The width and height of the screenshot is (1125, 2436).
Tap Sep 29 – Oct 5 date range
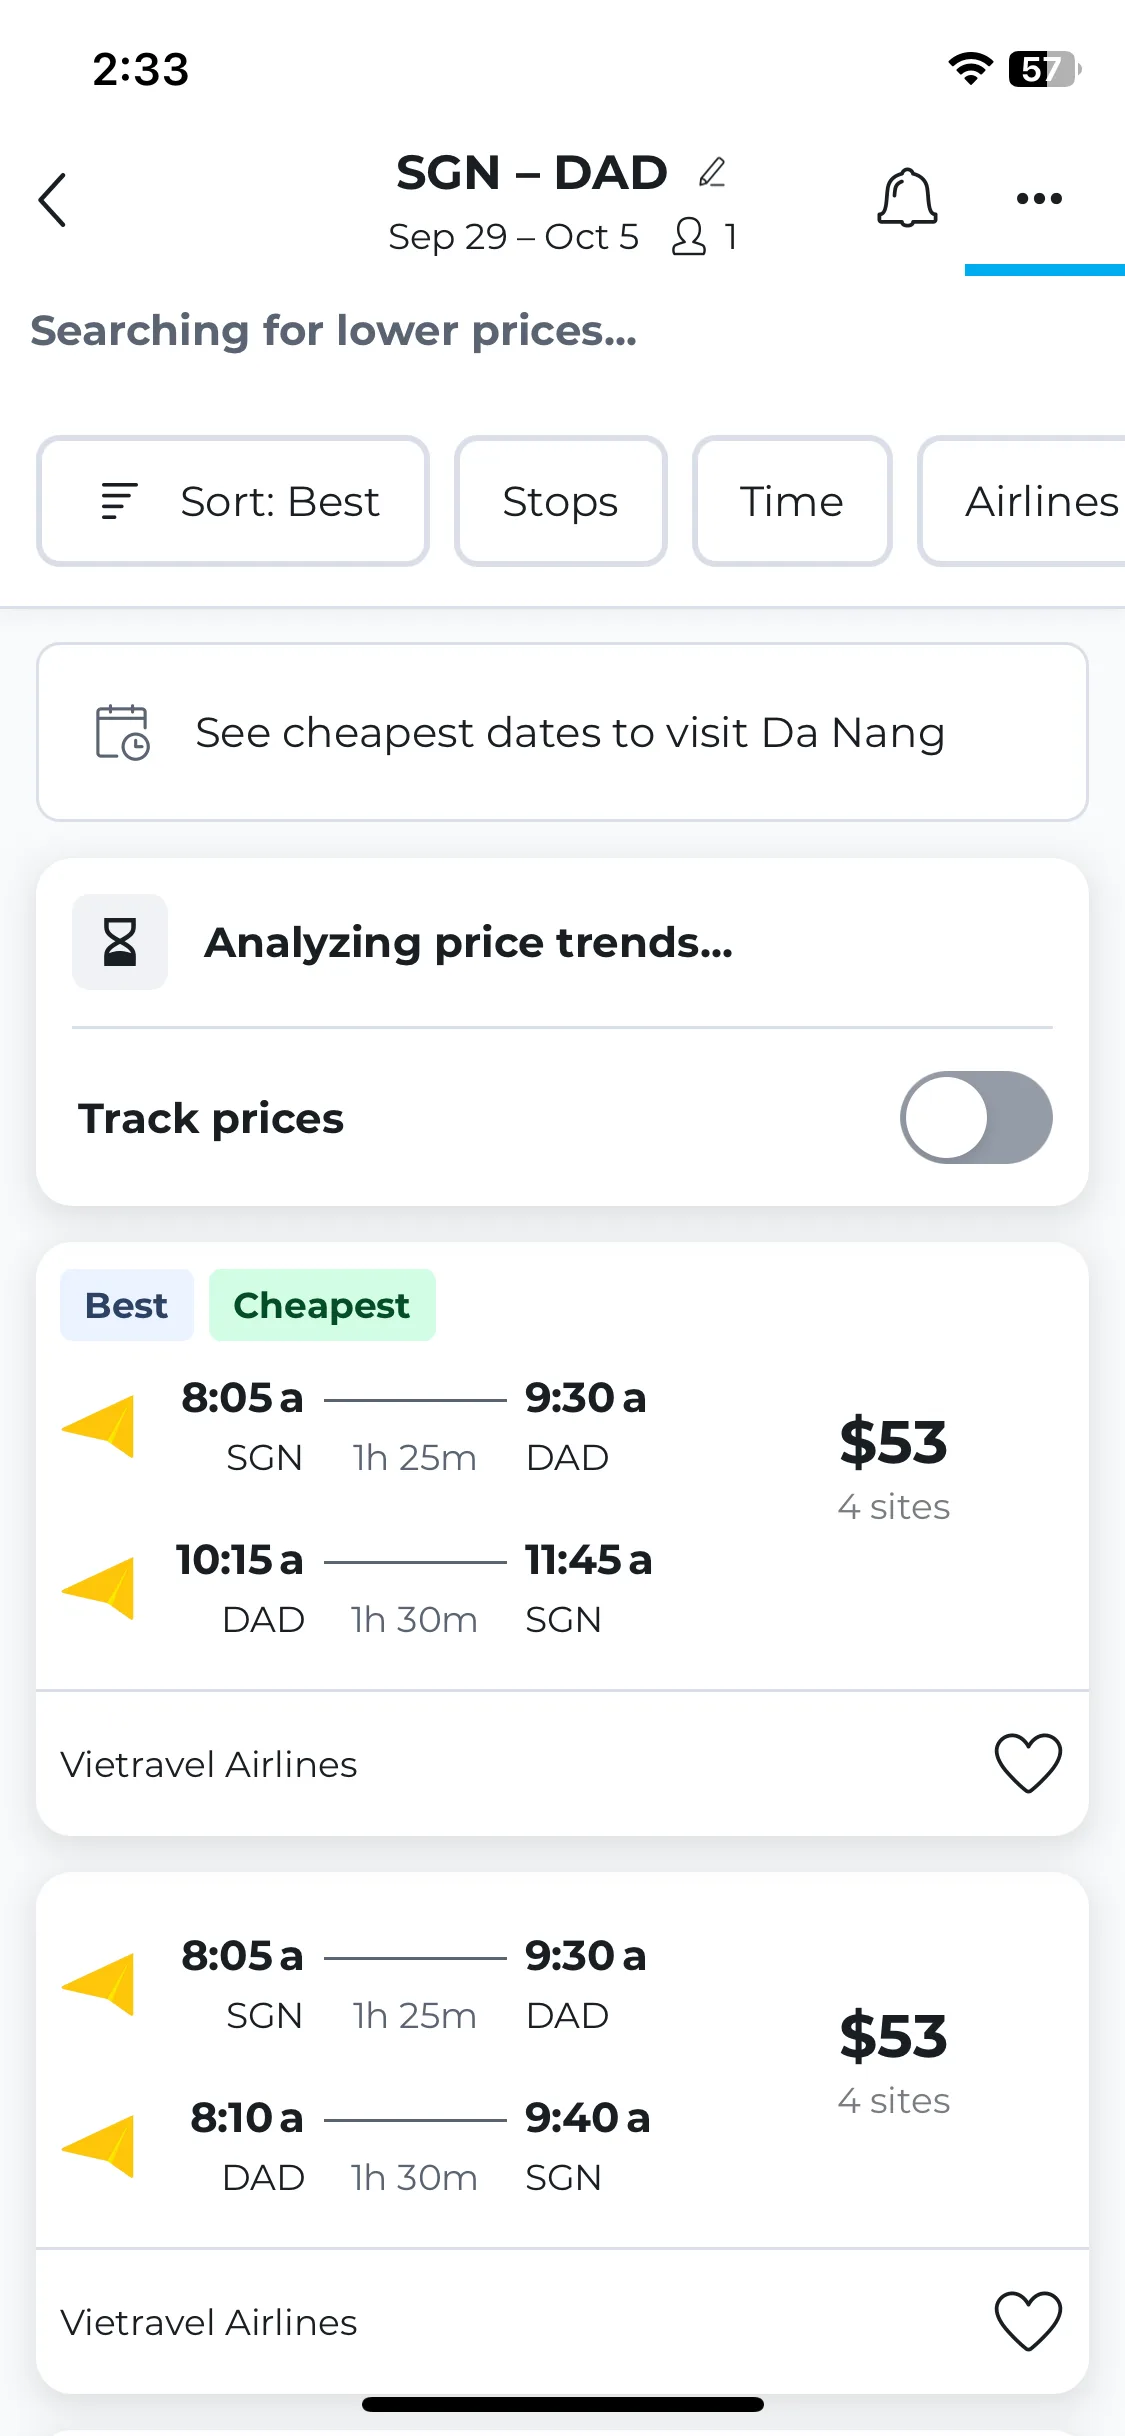[x=513, y=237]
